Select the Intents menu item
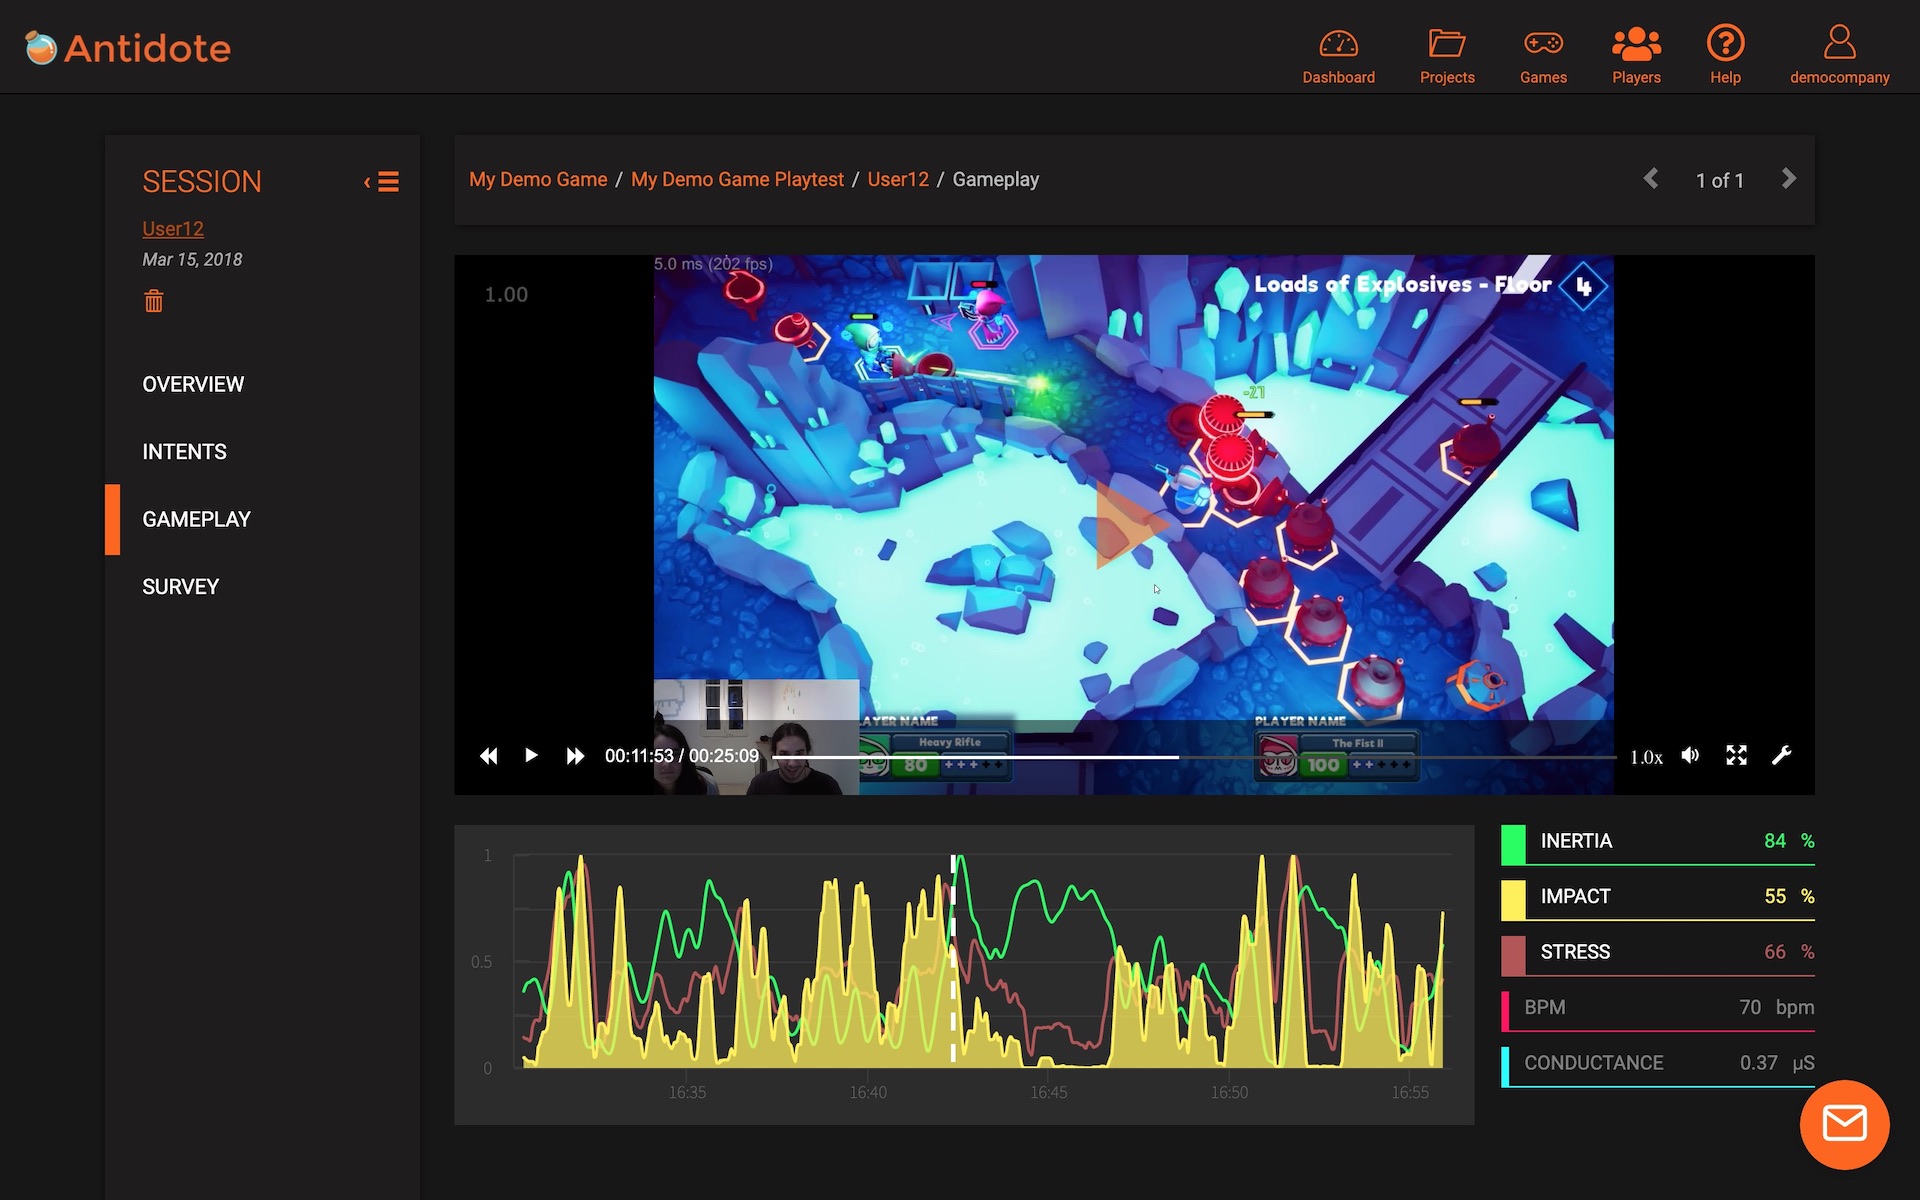The image size is (1920, 1200). click(x=184, y=452)
